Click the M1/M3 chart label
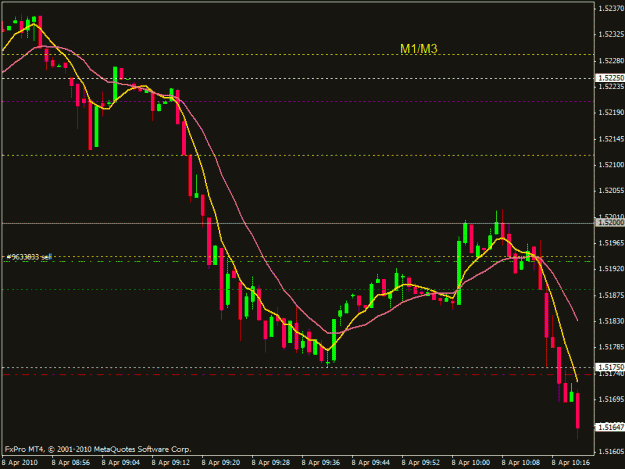Screen dimensions: 625x469 [419, 49]
